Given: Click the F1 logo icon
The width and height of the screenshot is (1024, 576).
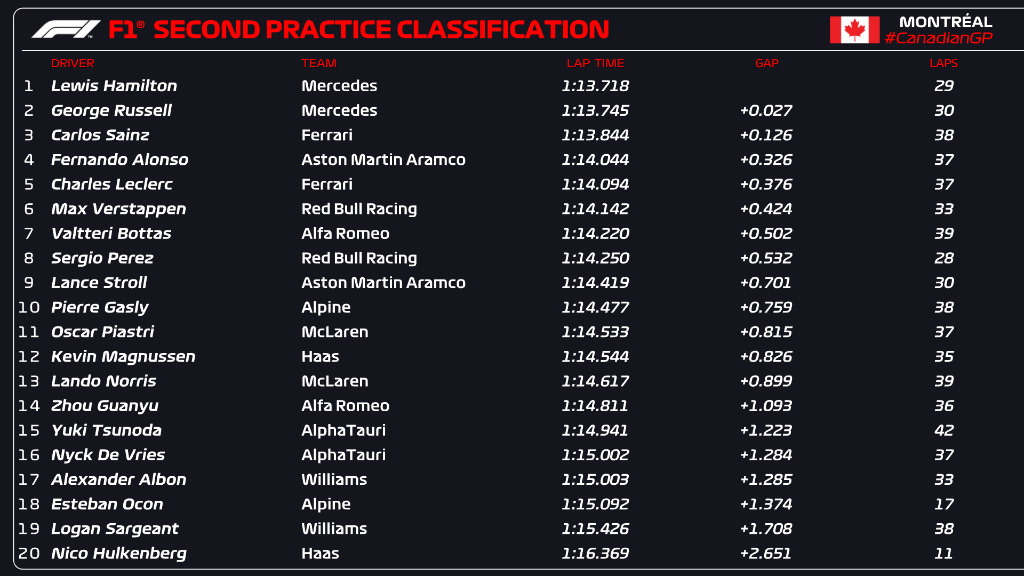Looking at the screenshot, I should (66, 30).
